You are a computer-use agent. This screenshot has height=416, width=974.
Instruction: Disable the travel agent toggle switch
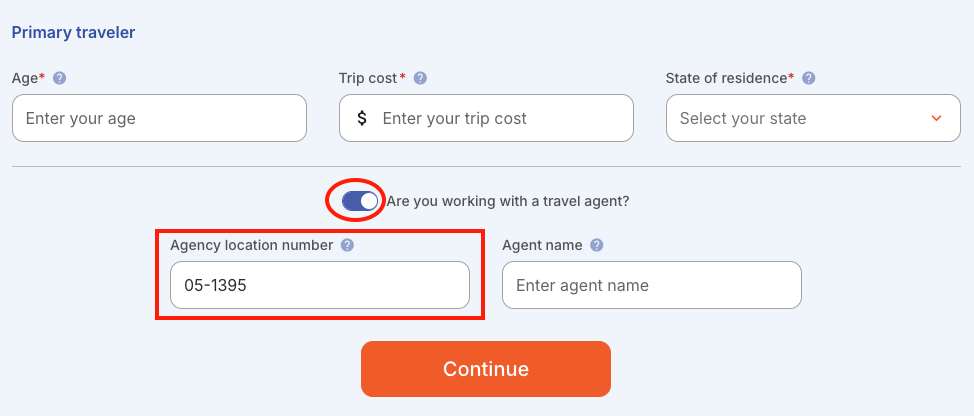coord(360,201)
